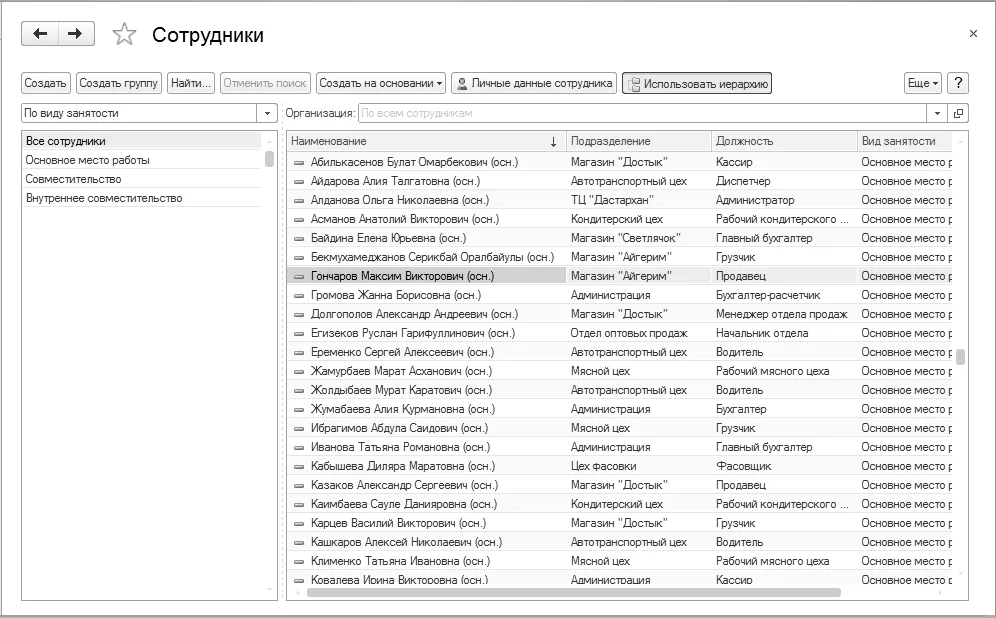Click the left filter list scrollbar thumb
The height and width of the screenshot is (618, 996).
[x=269, y=159]
